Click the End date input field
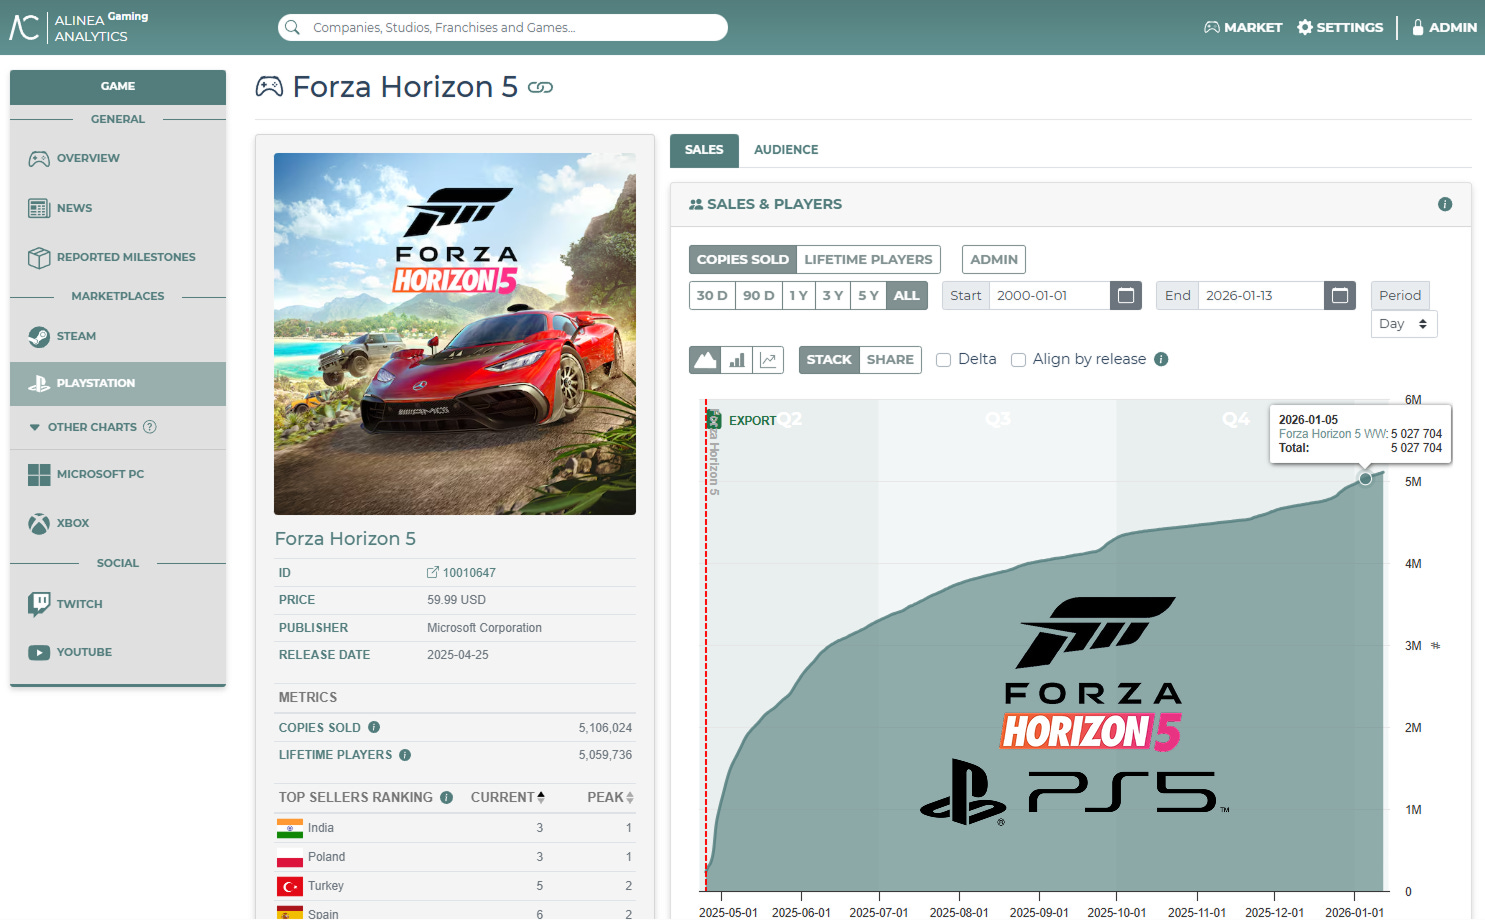Viewport: 1485px width, 920px height. 1261,295
